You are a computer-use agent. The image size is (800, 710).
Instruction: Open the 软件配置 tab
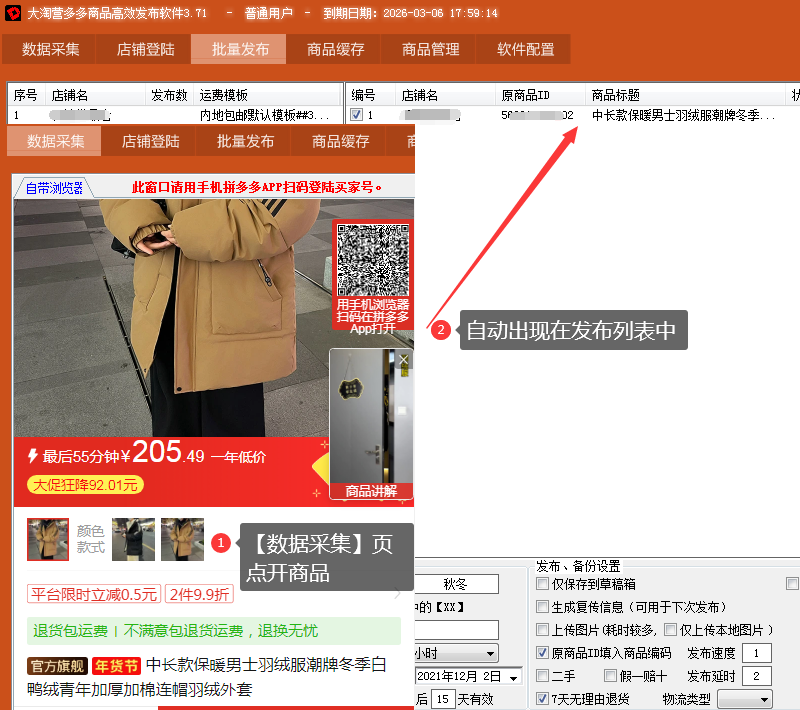pos(526,49)
